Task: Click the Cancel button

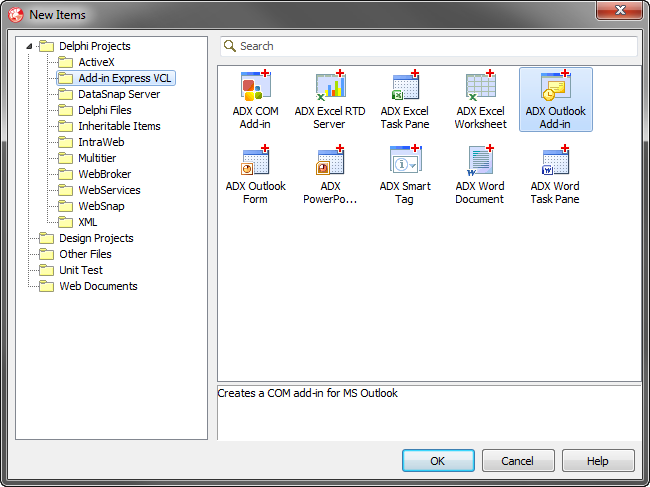Action: pyautogui.click(x=518, y=460)
